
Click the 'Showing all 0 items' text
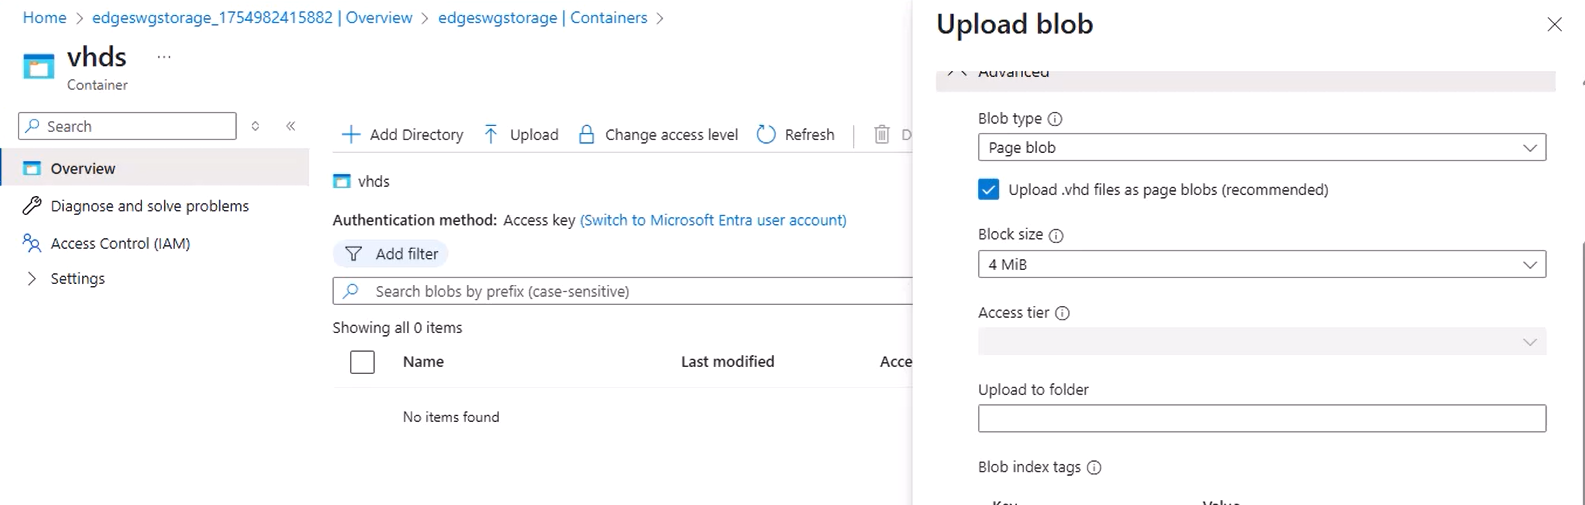pyautogui.click(x=397, y=328)
